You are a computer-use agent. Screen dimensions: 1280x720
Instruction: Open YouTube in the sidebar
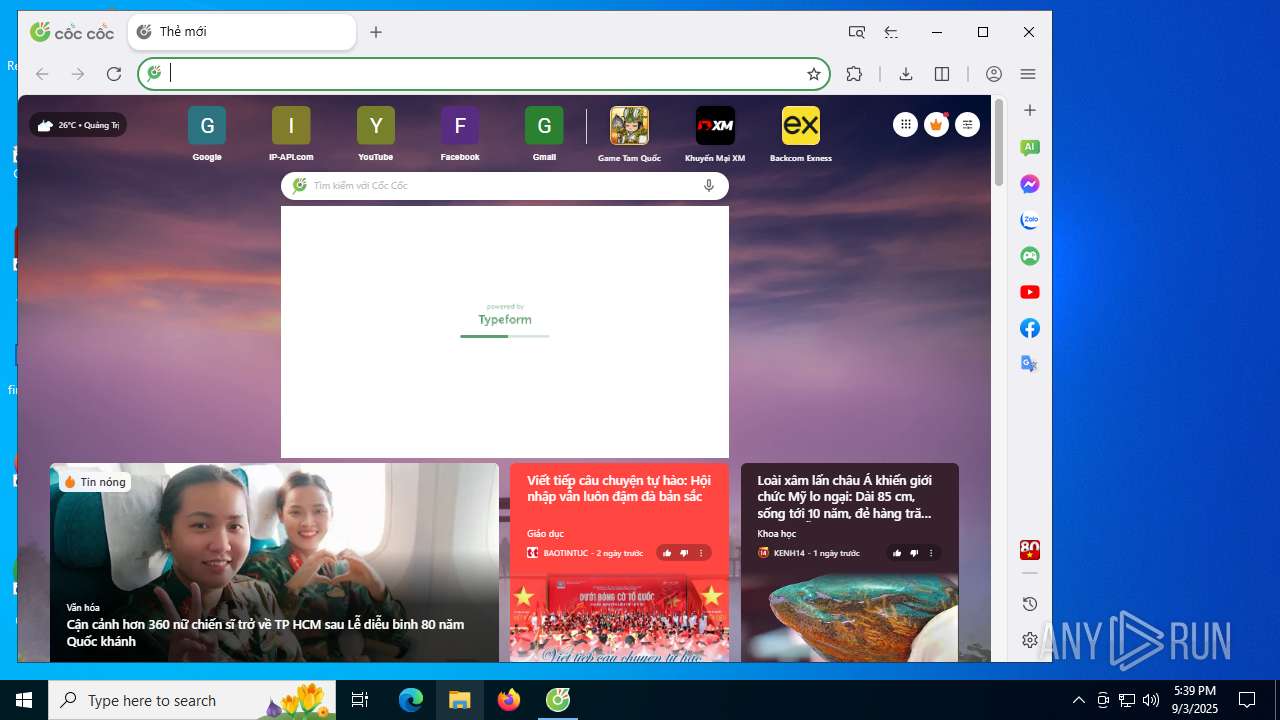(x=1030, y=292)
